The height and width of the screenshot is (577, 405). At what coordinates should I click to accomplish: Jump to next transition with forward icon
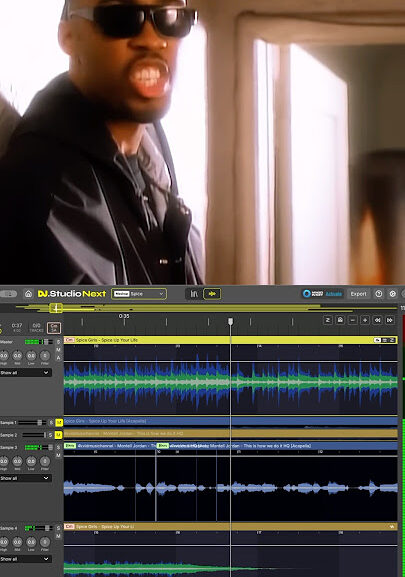click(390, 320)
